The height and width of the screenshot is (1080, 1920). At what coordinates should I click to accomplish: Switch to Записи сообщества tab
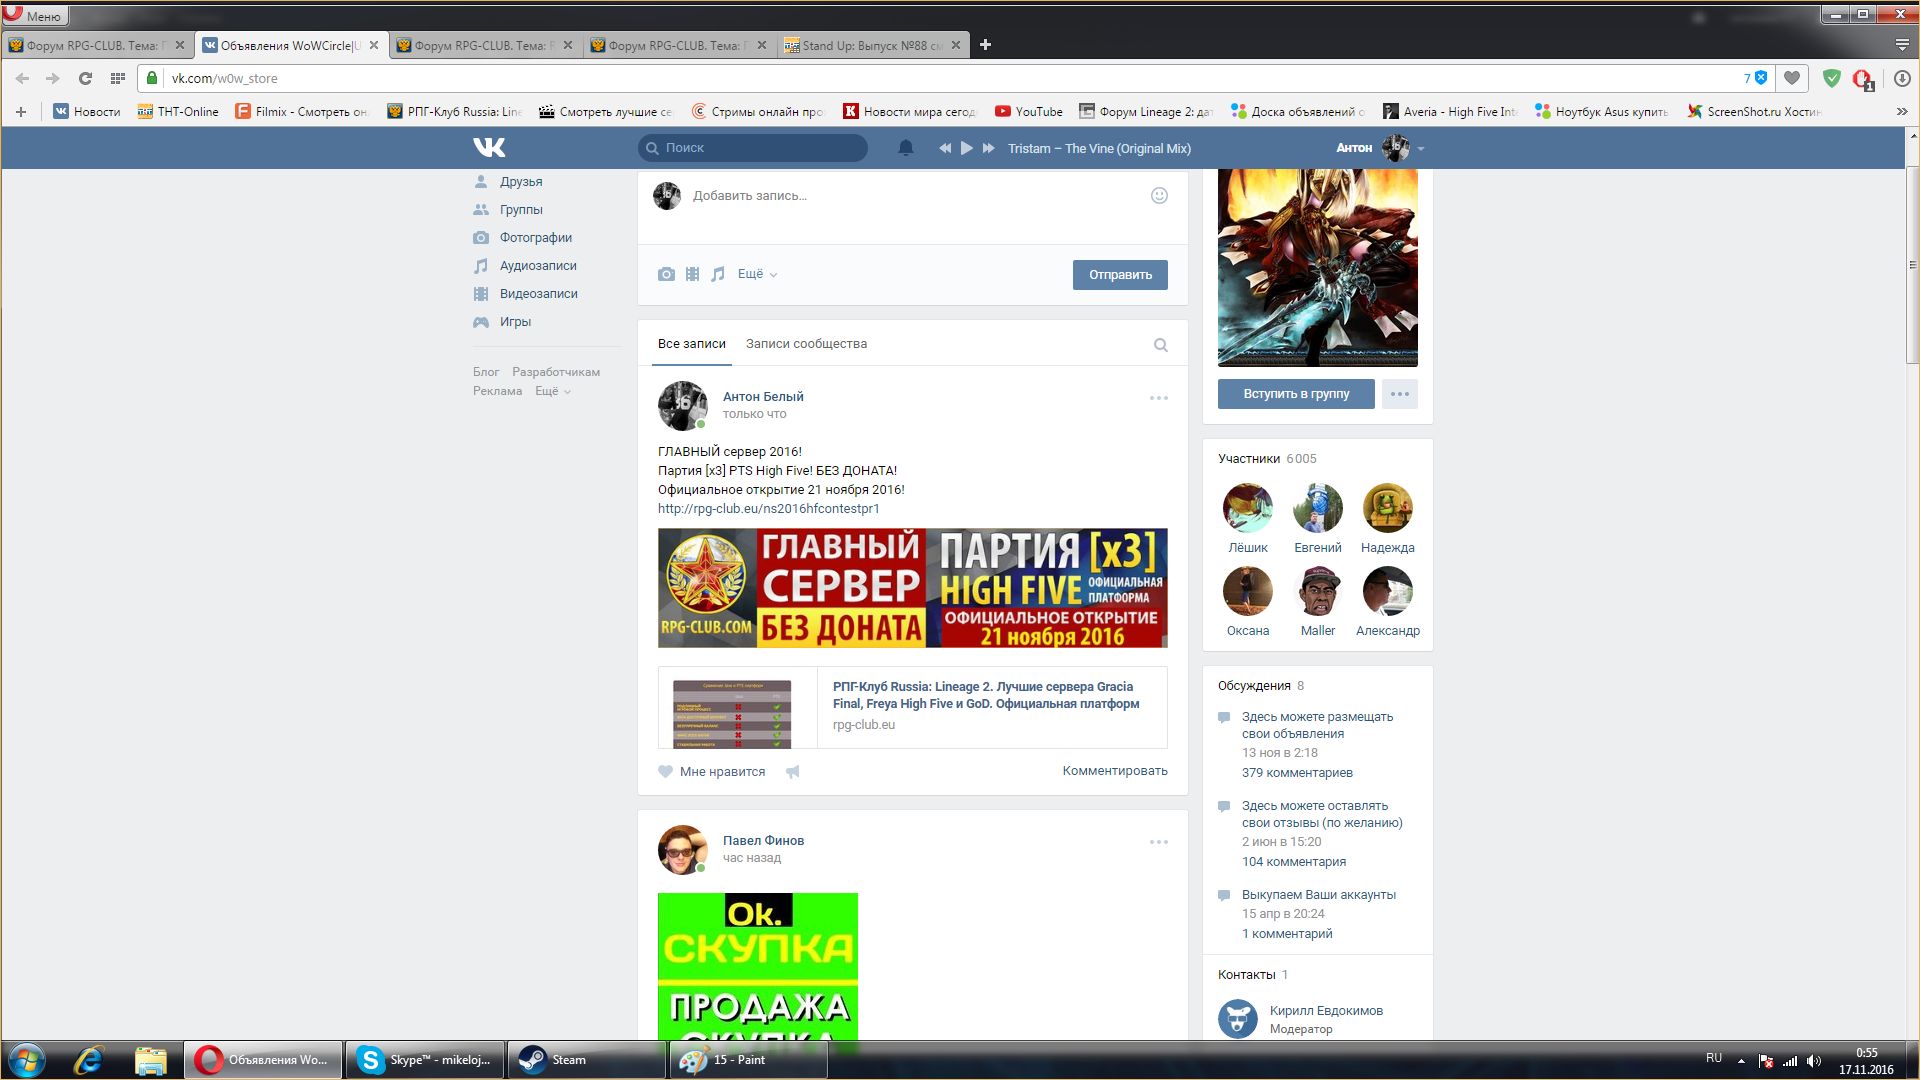(806, 344)
